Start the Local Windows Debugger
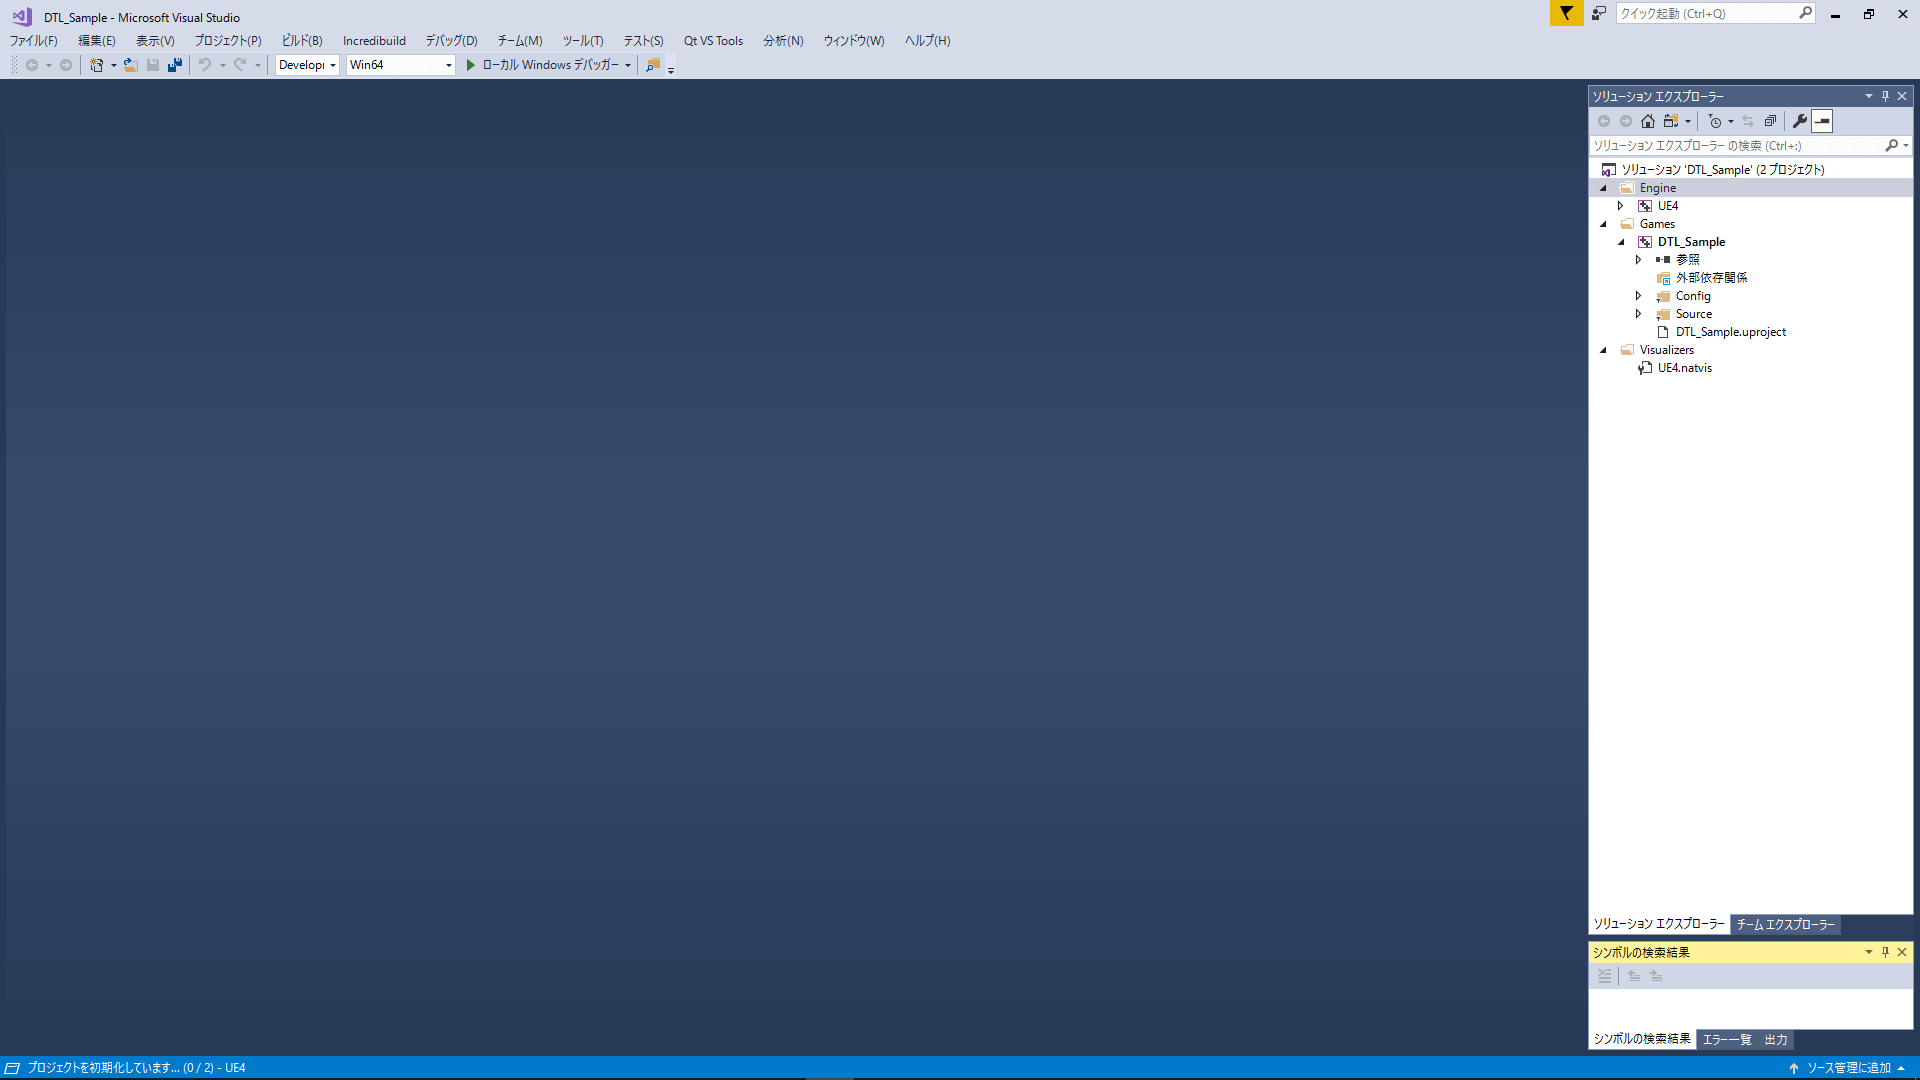This screenshot has height=1080, width=1920. pos(541,65)
